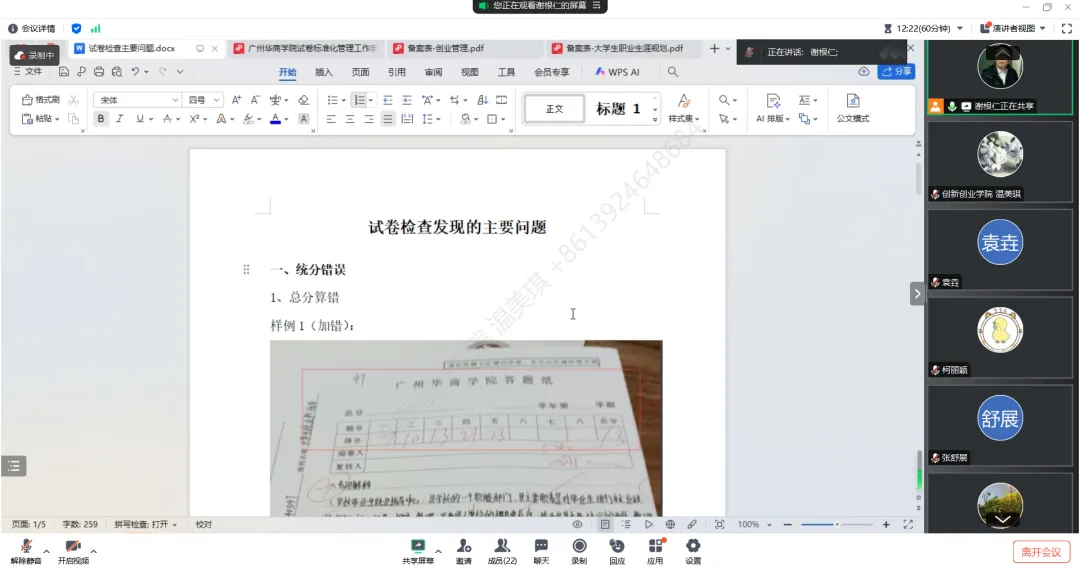Click the 录制 record icon
Screen dimensions: 1080x571
pyautogui.click(x=579, y=550)
